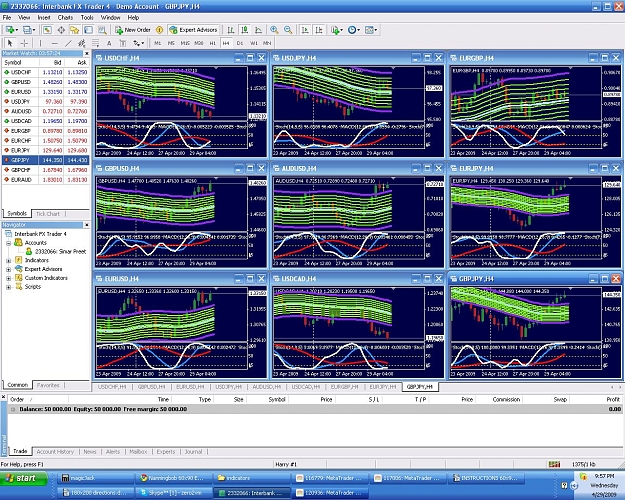The height and width of the screenshot is (500, 625).
Task: Select the Vertical Line drawing tool
Action: click(x=40, y=43)
